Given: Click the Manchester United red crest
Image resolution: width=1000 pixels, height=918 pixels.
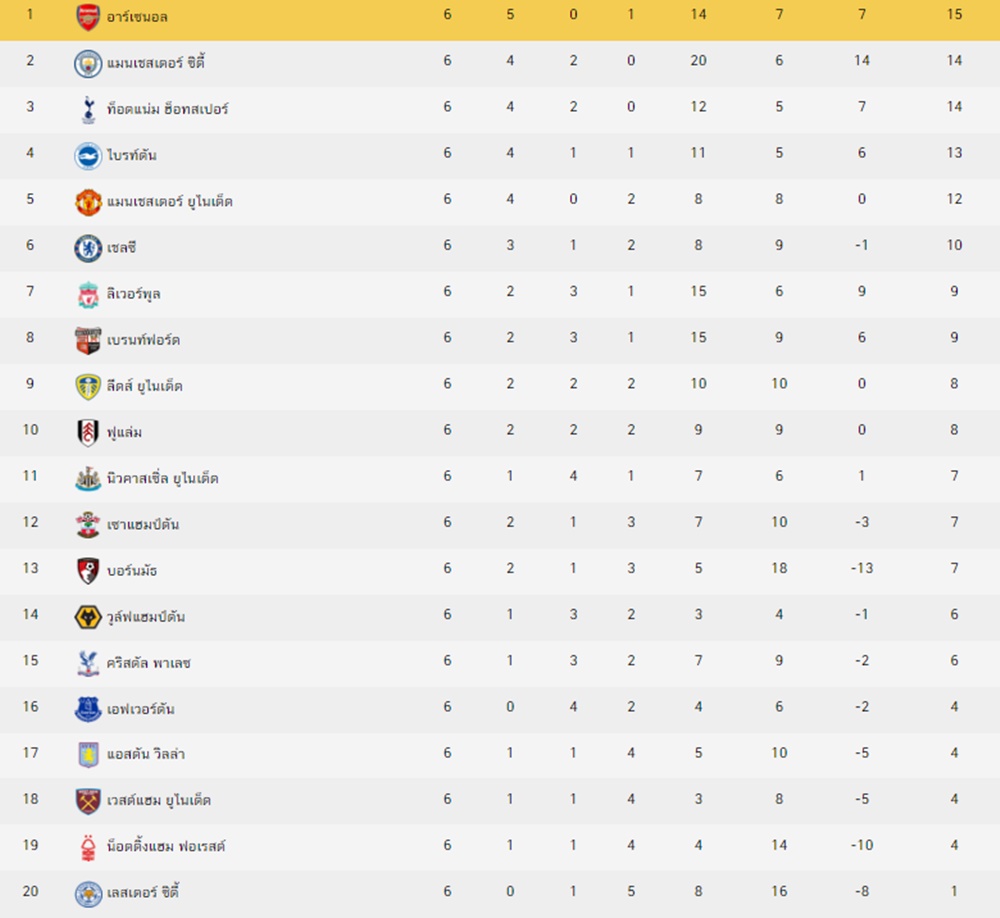Looking at the screenshot, I should coord(88,202).
